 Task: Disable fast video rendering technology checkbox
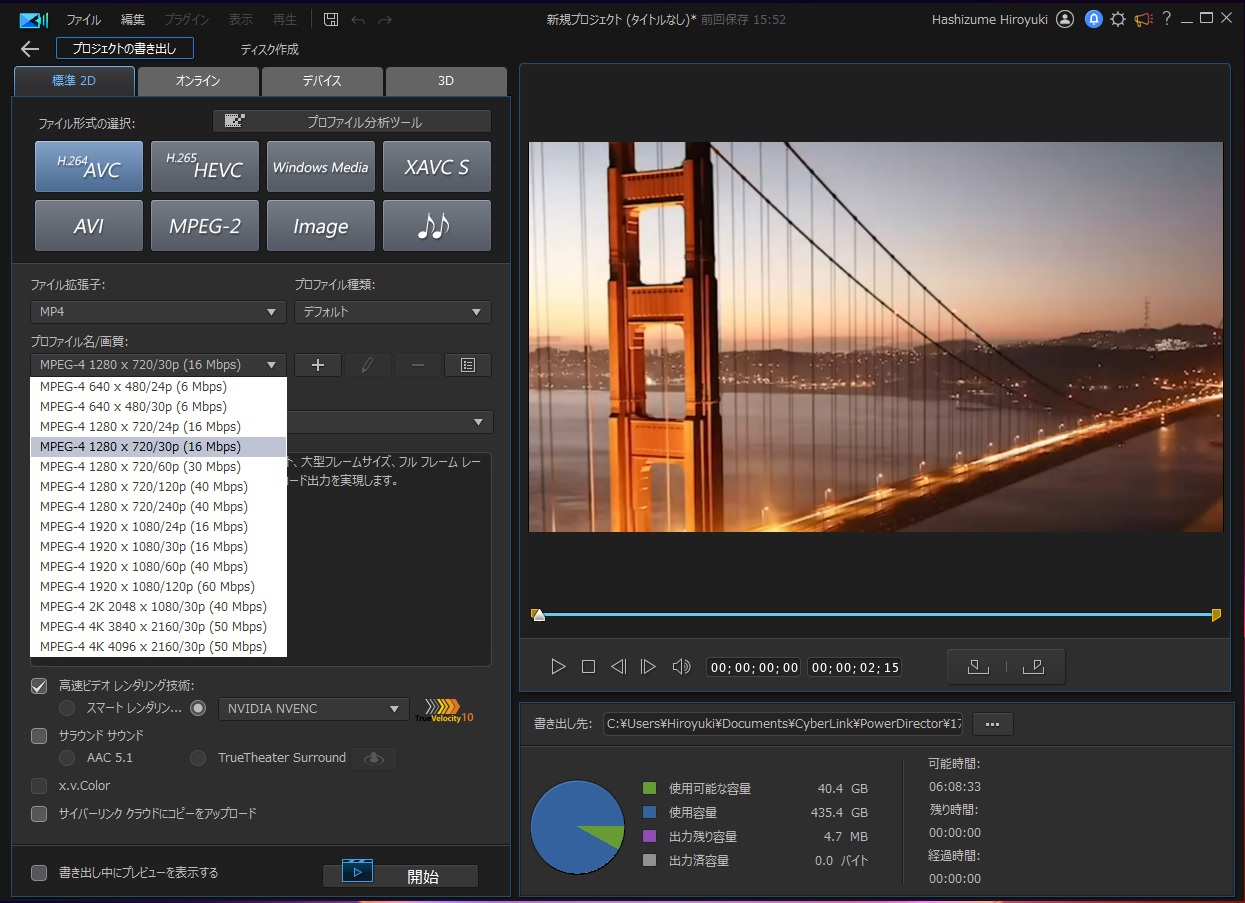39,686
